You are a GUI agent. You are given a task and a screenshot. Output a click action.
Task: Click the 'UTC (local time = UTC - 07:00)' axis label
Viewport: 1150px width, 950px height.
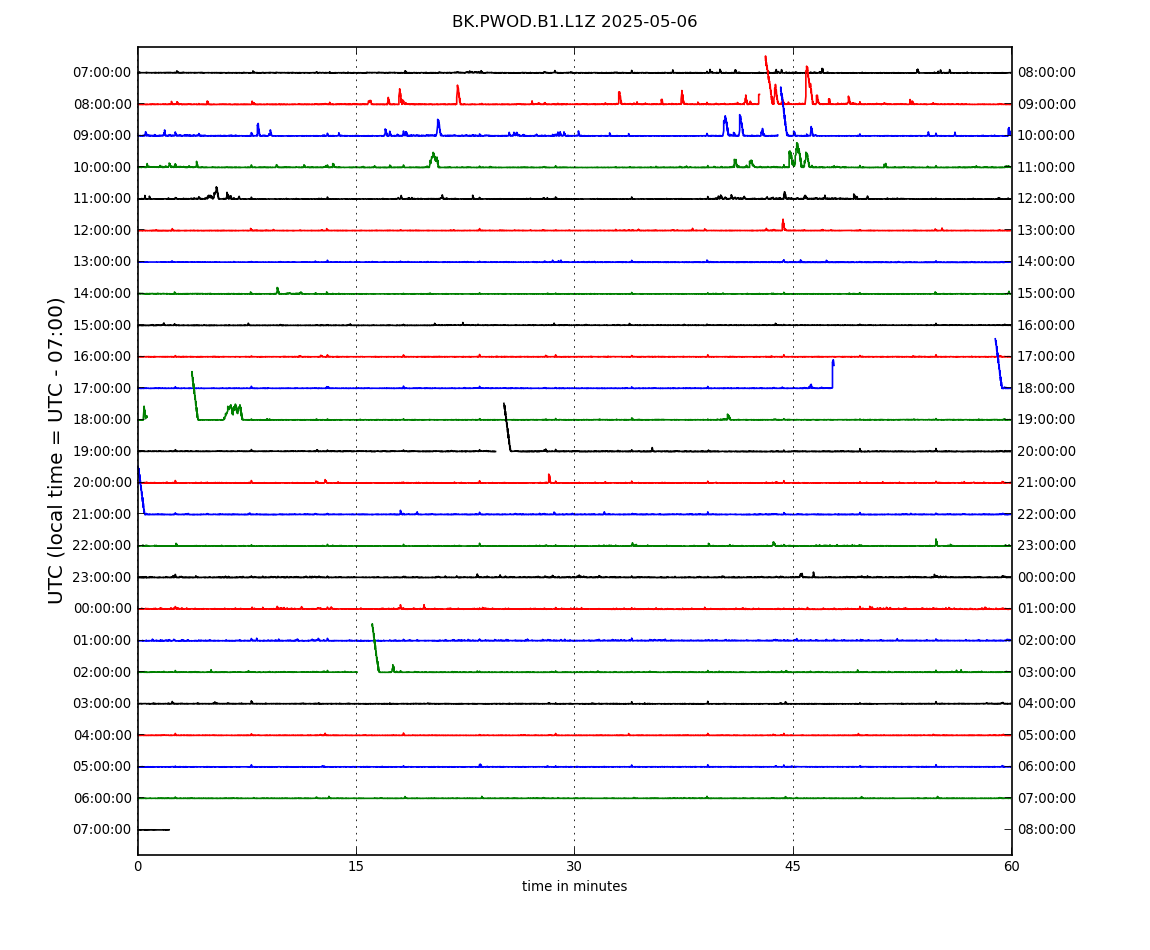coord(56,450)
